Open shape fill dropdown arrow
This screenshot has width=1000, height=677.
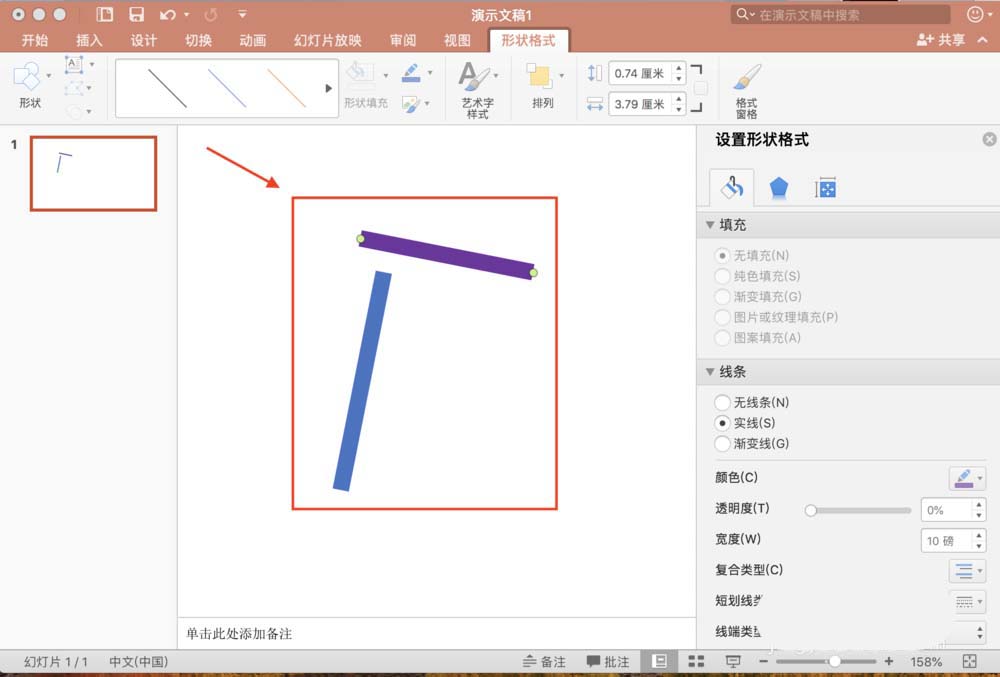[386, 75]
